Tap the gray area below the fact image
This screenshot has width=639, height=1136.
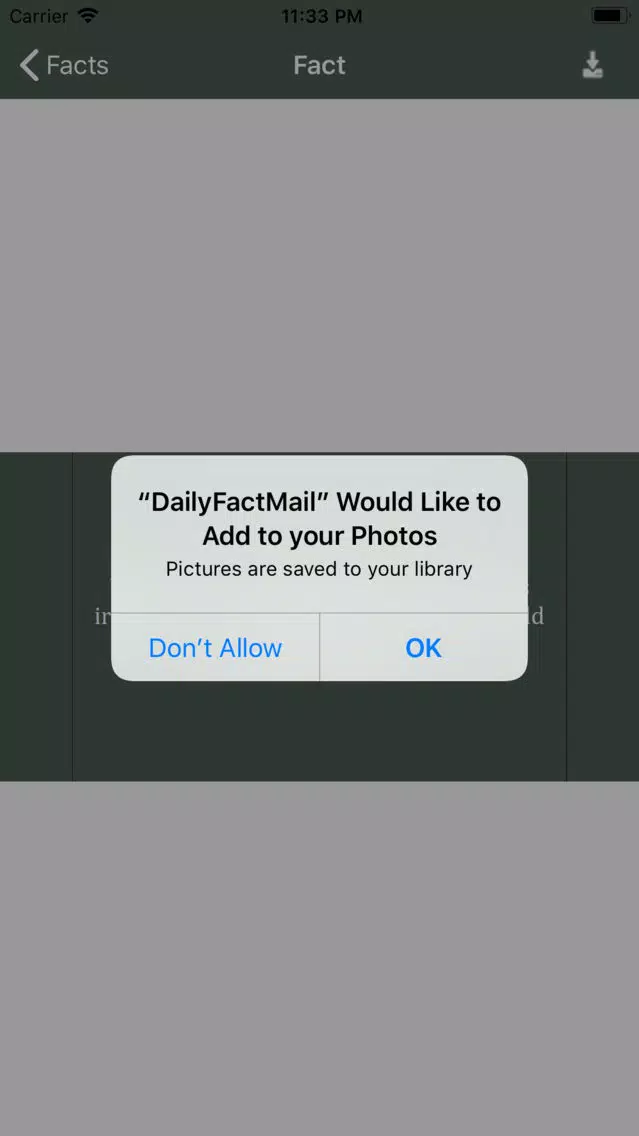(x=320, y=958)
